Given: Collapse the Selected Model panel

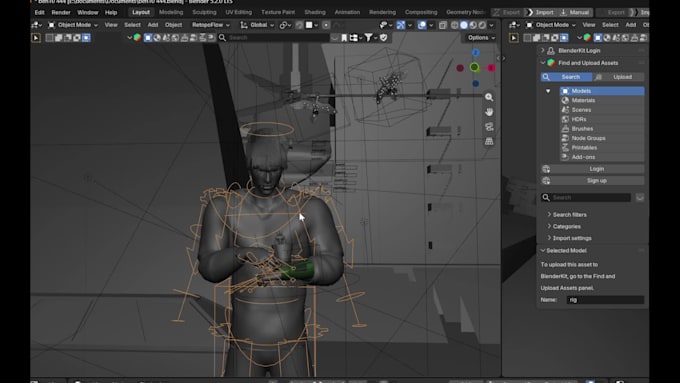Looking at the screenshot, I should coord(543,250).
